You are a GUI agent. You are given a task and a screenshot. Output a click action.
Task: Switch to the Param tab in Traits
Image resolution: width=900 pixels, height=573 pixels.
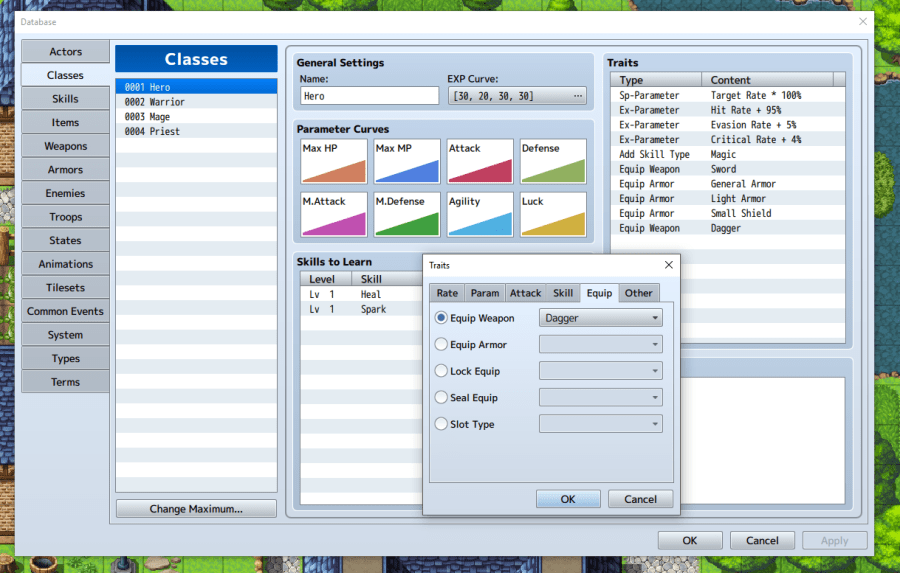pos(484,293)
